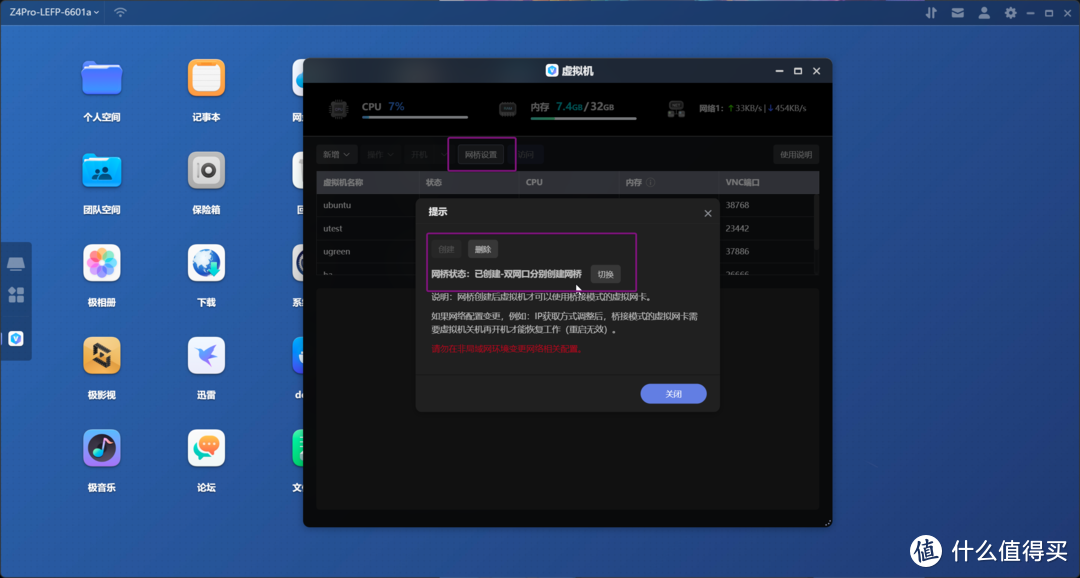Click the virtual machine icon in left dock

click(x=16, y=339)
